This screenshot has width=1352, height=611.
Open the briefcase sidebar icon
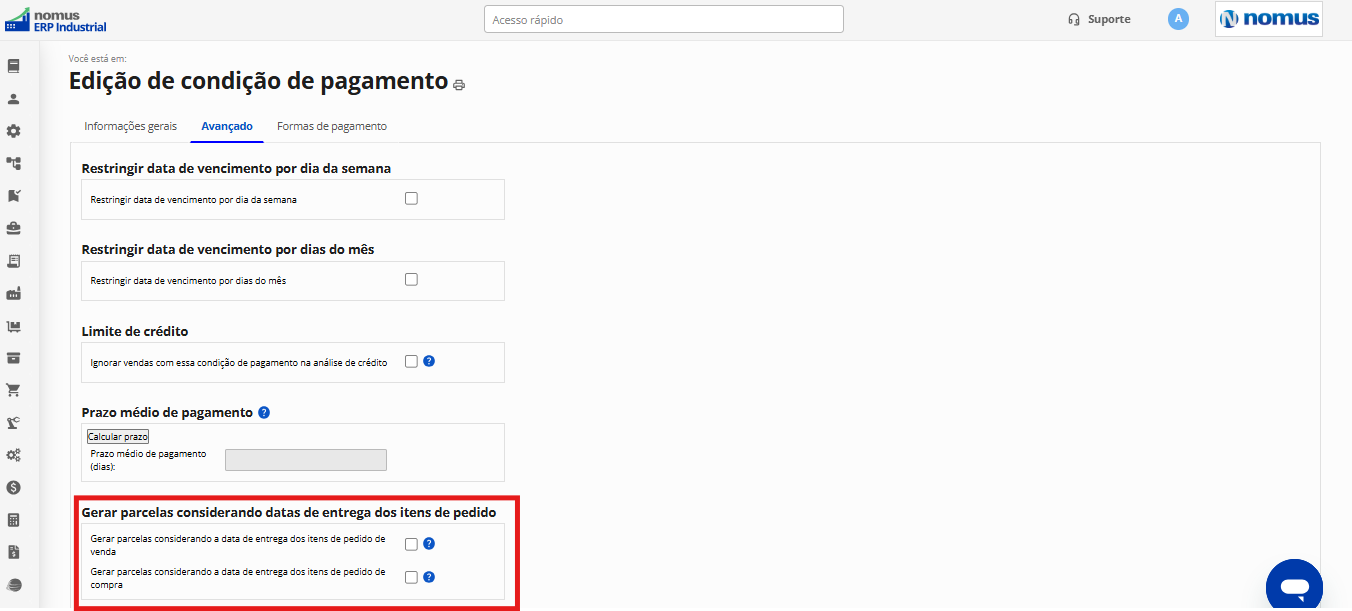pyautogui.click(x=14, y=228)
